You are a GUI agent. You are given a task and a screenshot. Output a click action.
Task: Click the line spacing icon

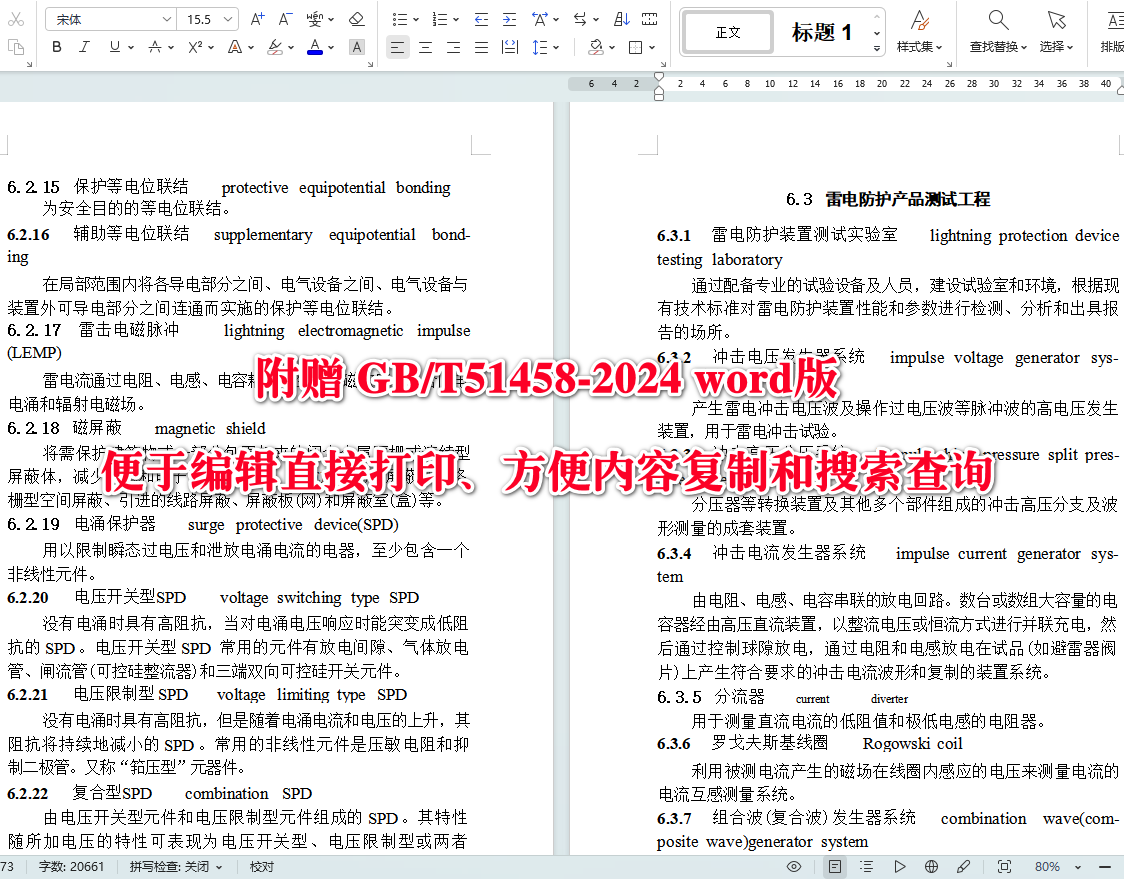click(x=540, y=47)
